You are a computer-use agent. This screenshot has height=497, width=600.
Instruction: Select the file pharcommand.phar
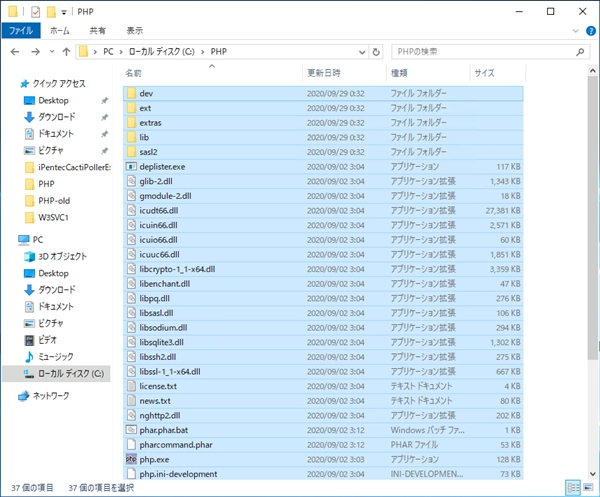point(323,445)
